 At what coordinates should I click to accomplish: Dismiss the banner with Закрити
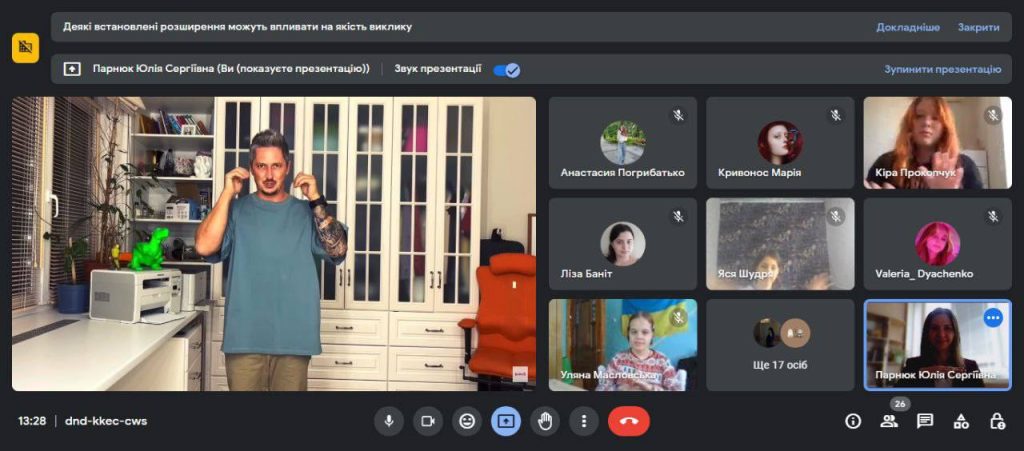pos(978,27)
